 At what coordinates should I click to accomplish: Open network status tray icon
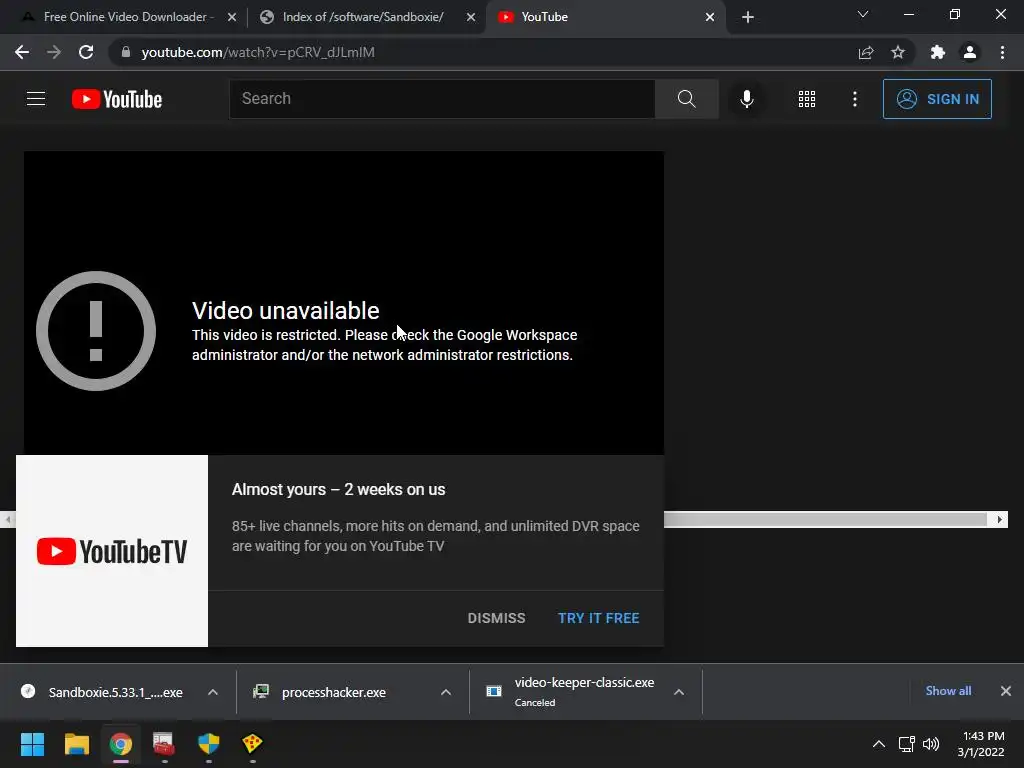point(906,744)
